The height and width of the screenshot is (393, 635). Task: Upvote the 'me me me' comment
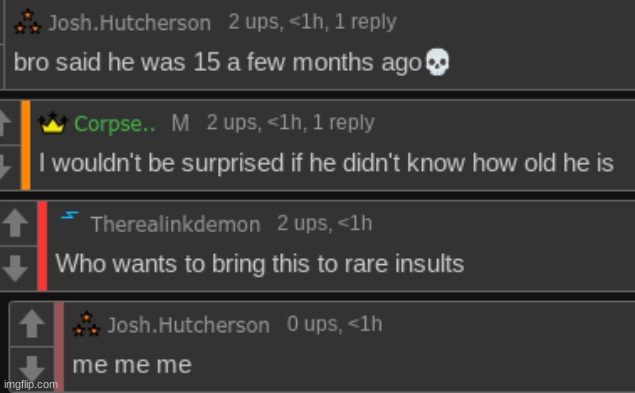[x=32, y=323]
